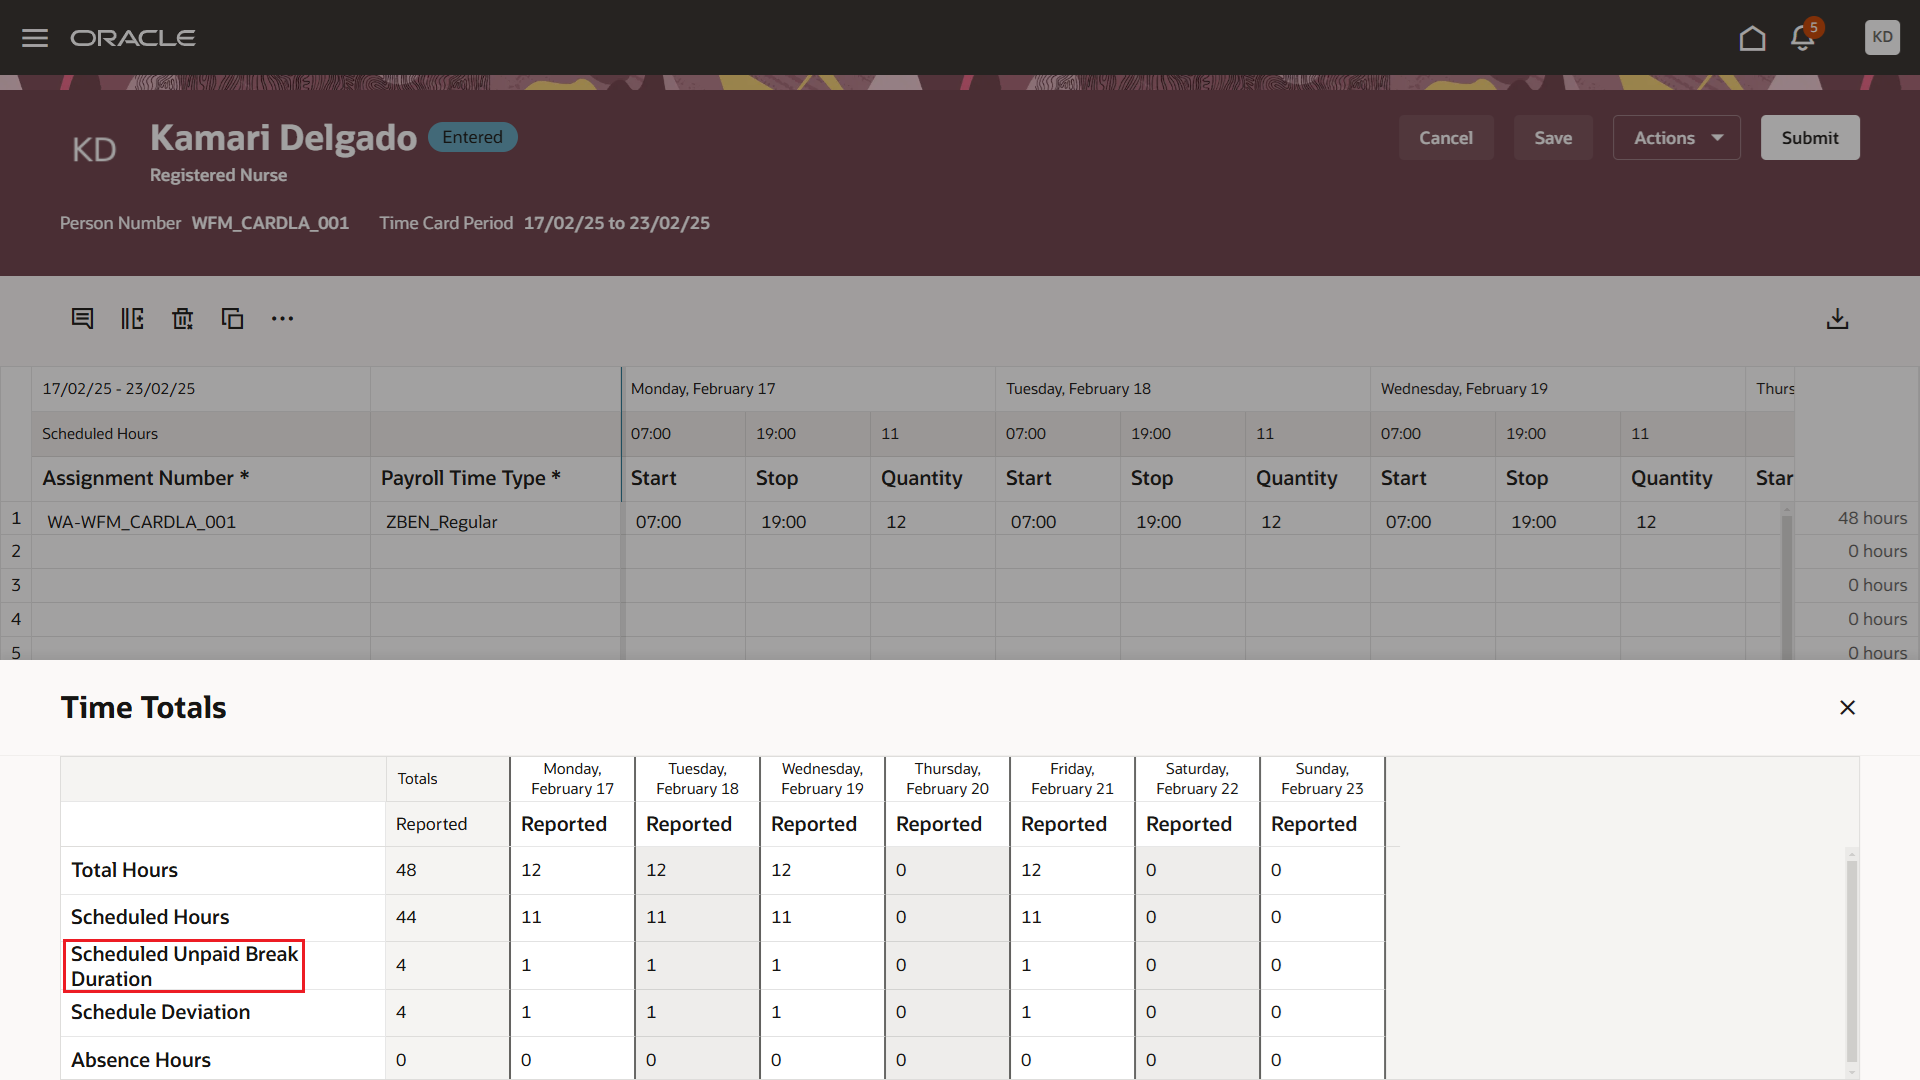Delete timecard entries with trash icon

pyautogui.click(x=182, y=318)
